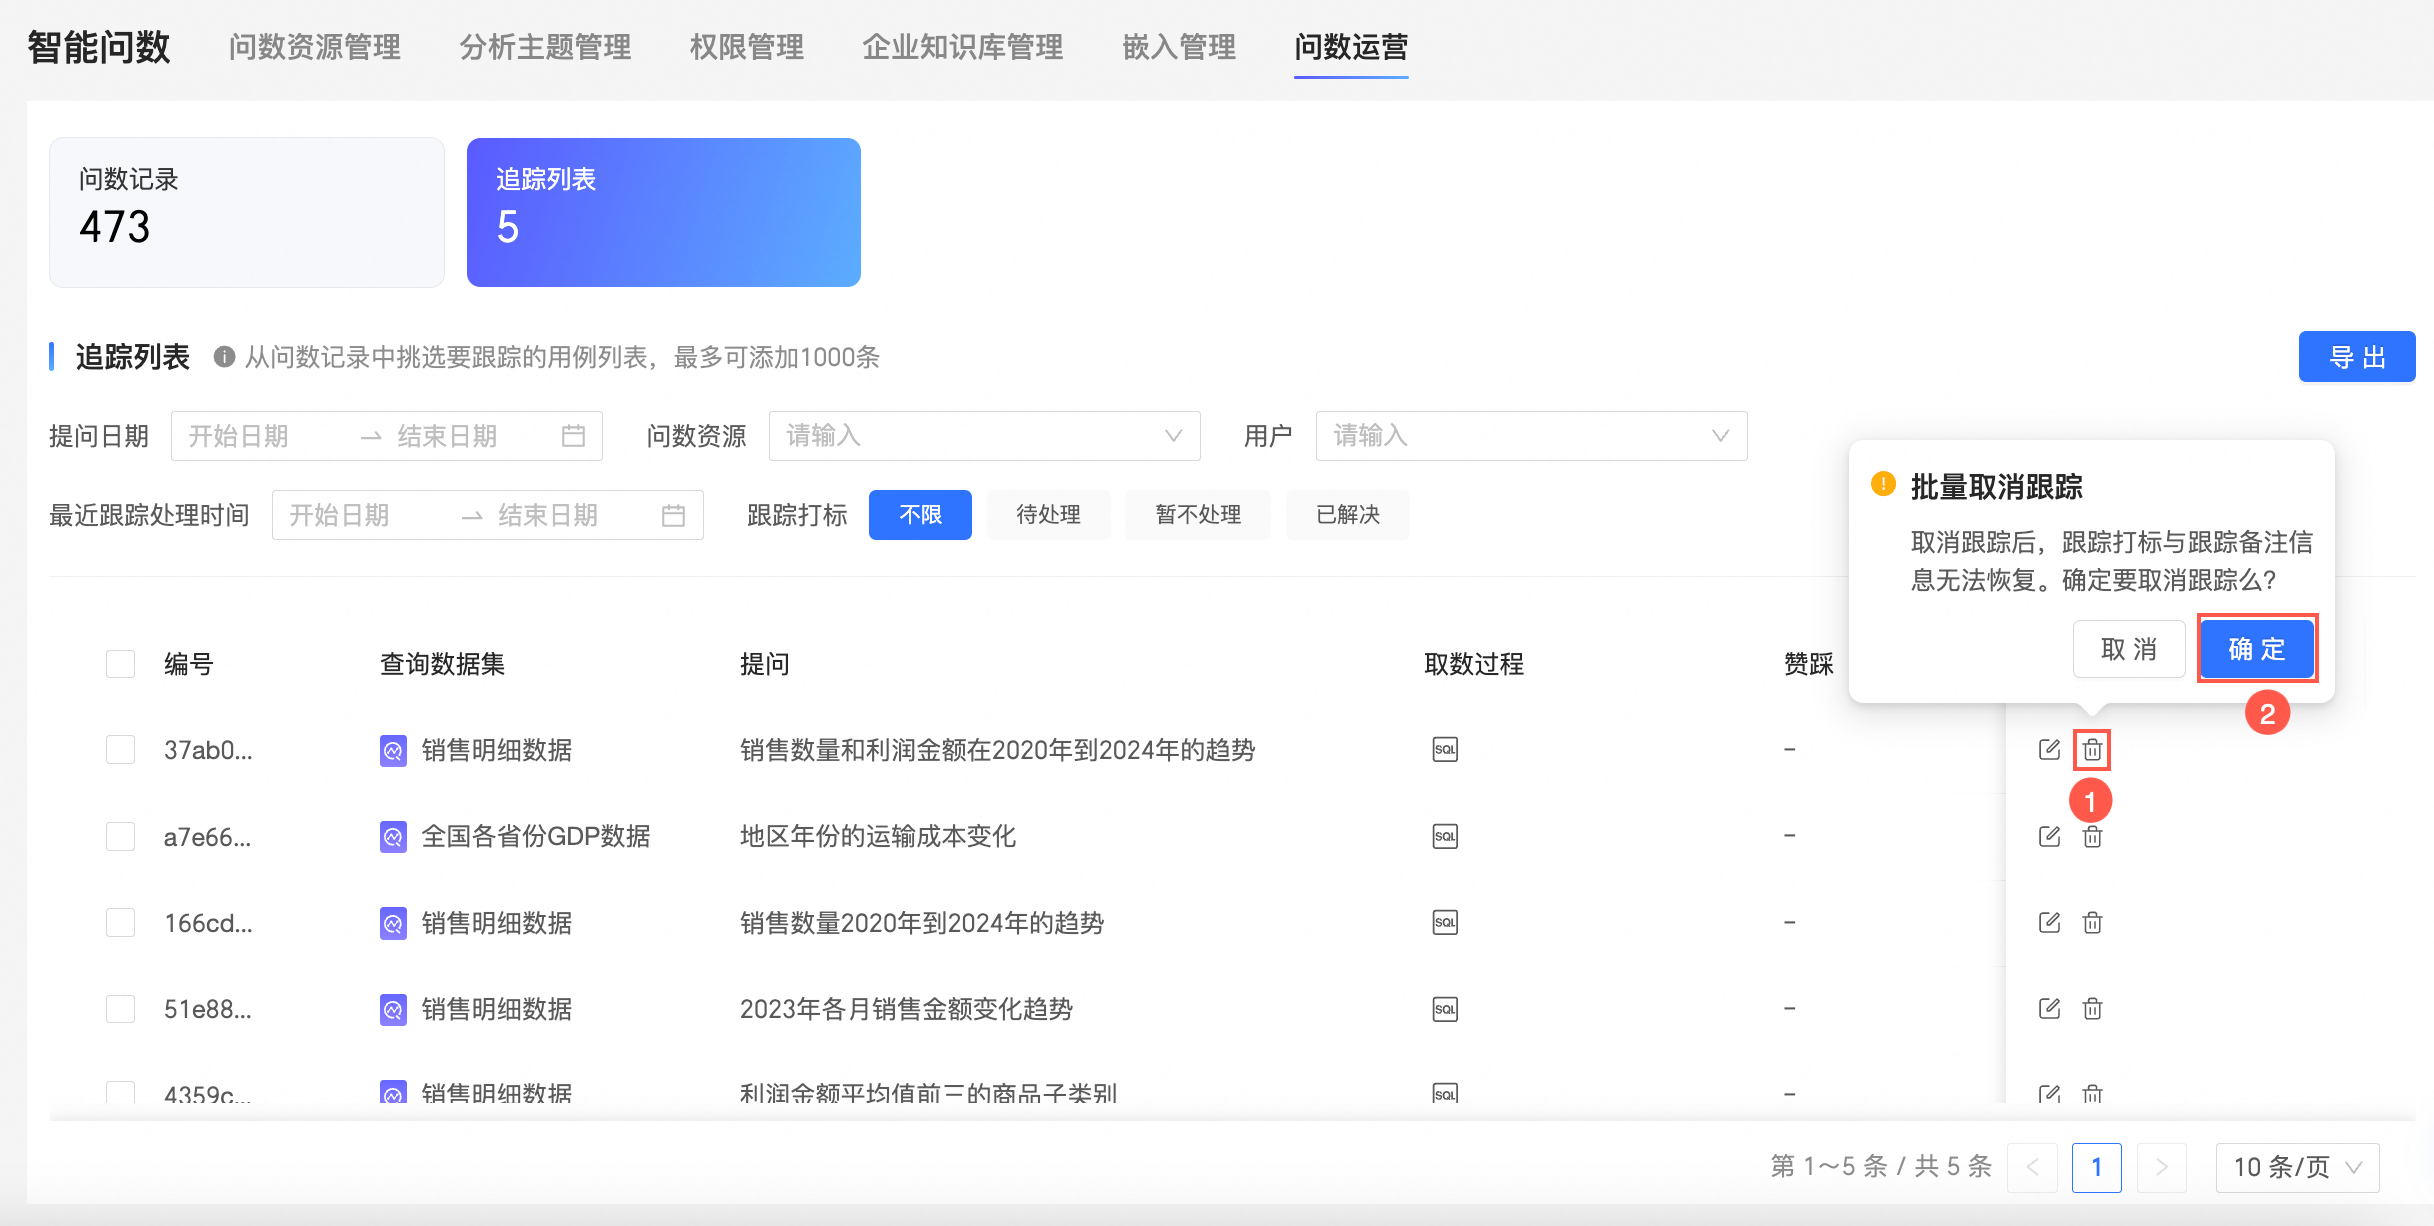This screenshot has height=1226, width=2434.
Task: Open SQL icon for 销售数量和利润金额 question row
Action: pyautogui.click(x=1445, y=749)
